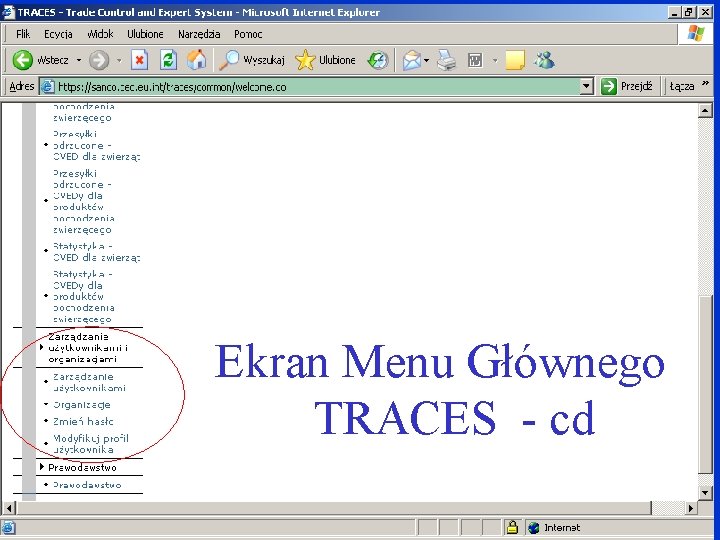Click the Internet zone globe icon
Screen dimensions: 720x540
(x=534, y=528)
